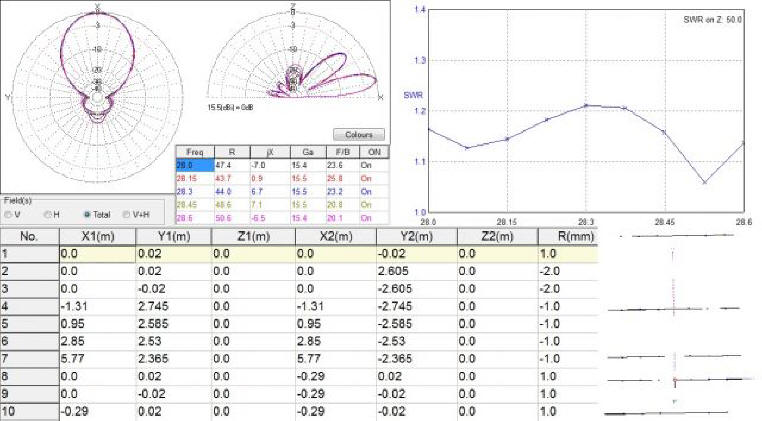Screen dimensions: 762x421
Task: Click Y2 value 2.605 in wire 2
Action: [416, 271]
